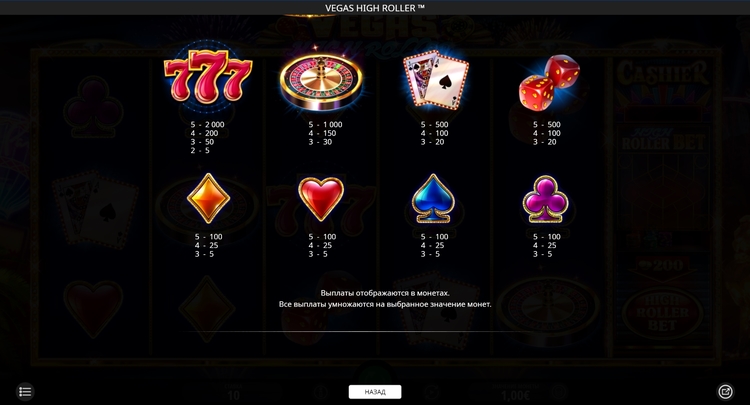Click the roulette wheel symbol
The image size is (750, 405).
pos(321,81)
